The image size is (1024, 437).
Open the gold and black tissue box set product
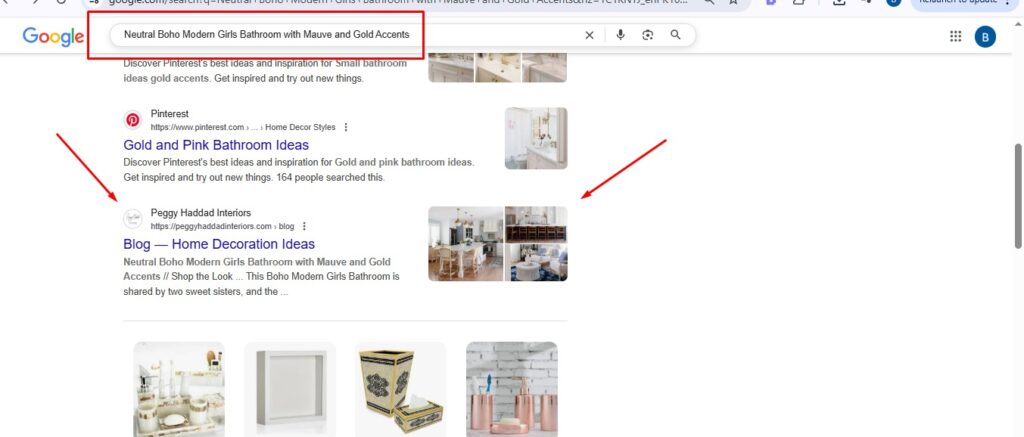tap(400, 389)
